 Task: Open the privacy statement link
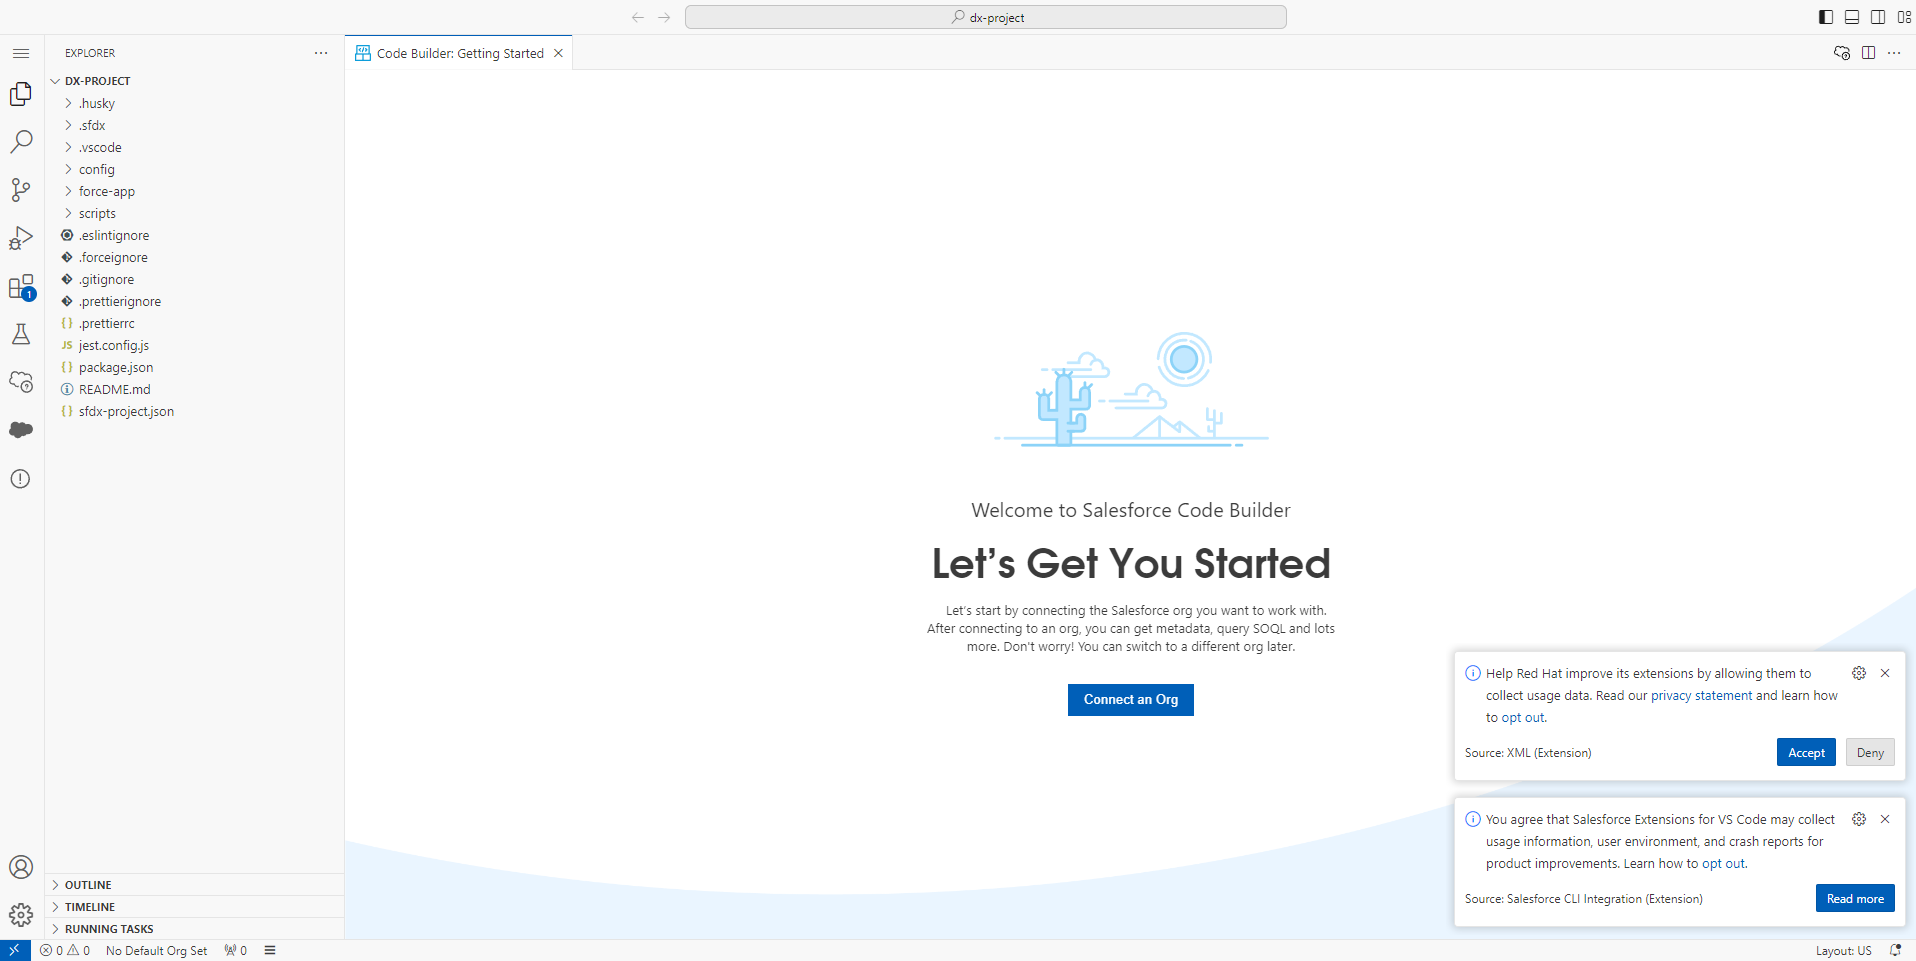1701,696
